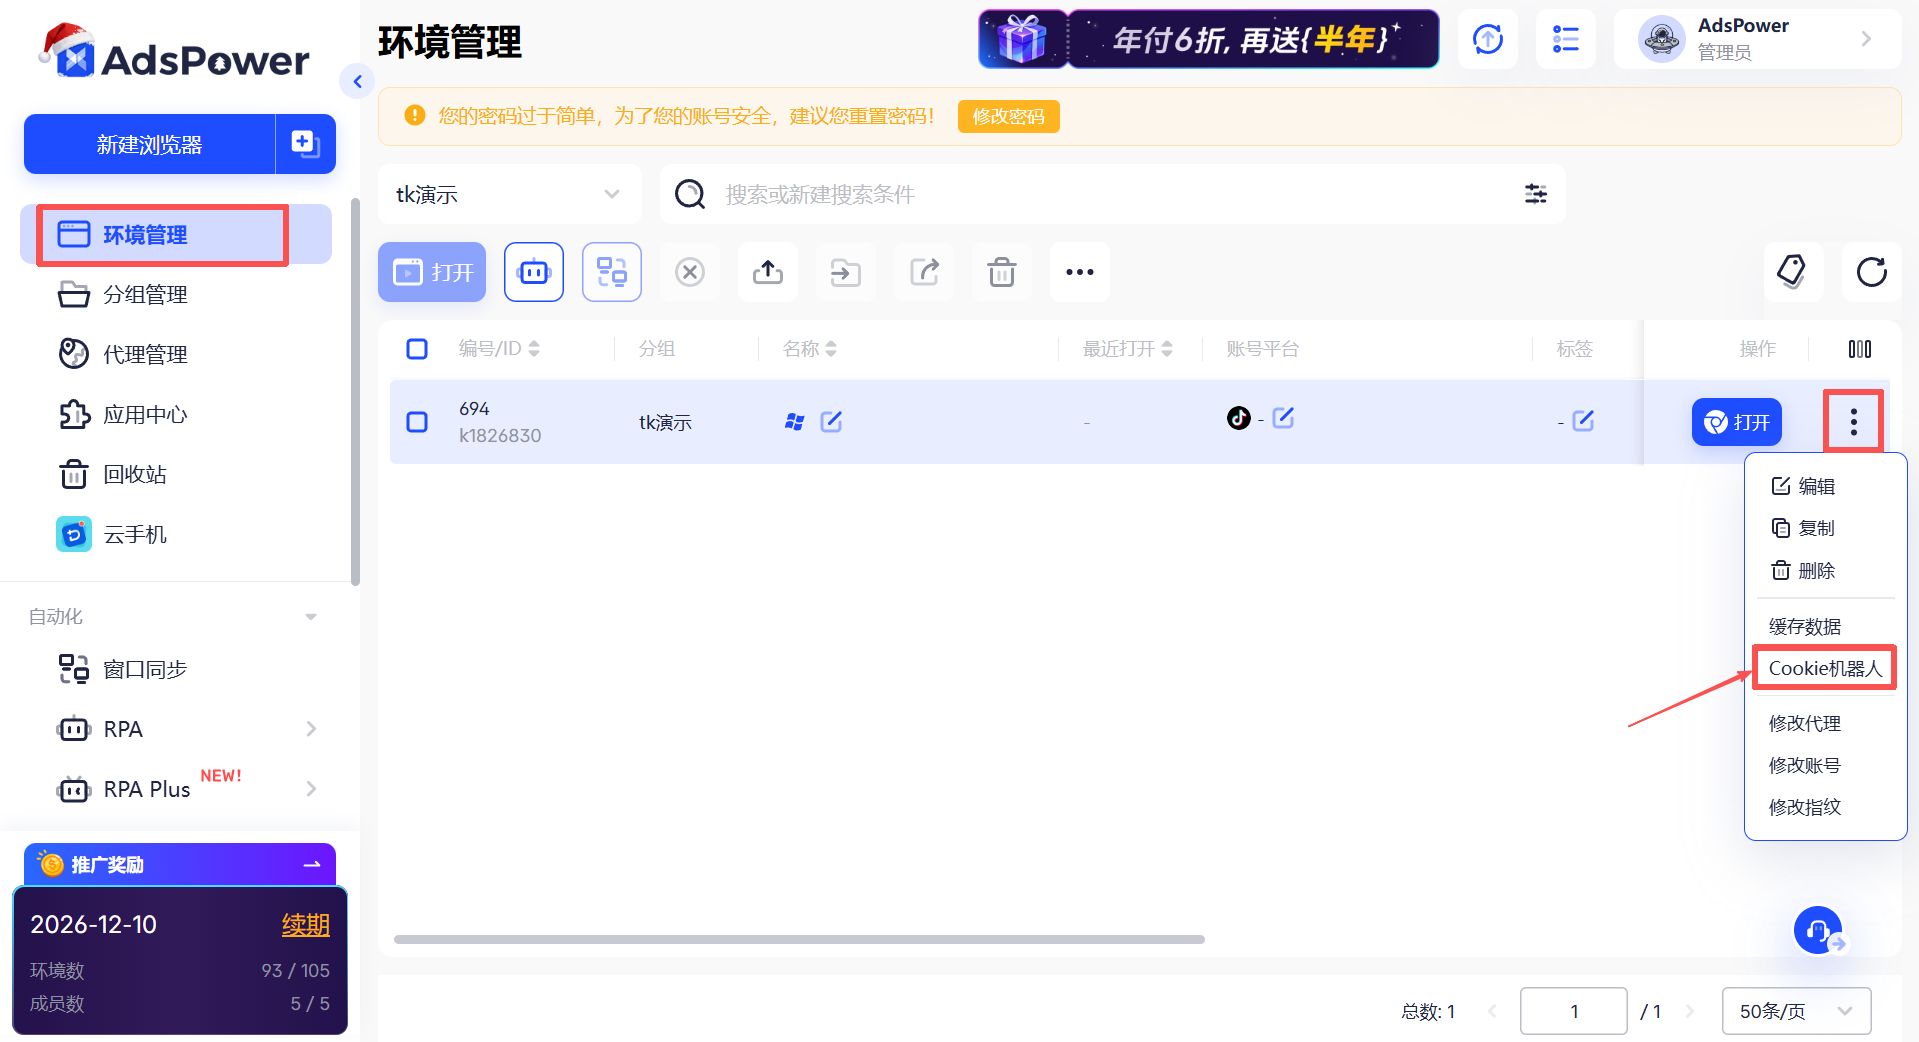
Task: Toggle the select-all checkbox in table header
Action: [x=417, y=348]
